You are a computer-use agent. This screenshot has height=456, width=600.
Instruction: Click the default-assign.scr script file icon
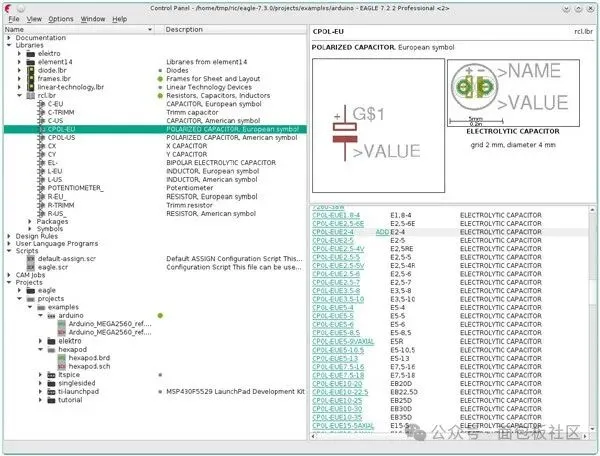click(31, 259)
